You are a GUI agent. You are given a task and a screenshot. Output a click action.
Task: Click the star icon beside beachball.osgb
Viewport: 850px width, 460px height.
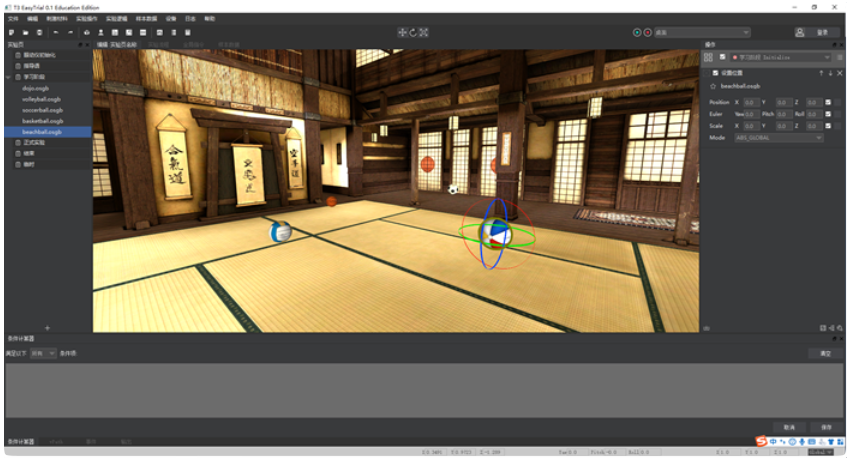(712, 87)
